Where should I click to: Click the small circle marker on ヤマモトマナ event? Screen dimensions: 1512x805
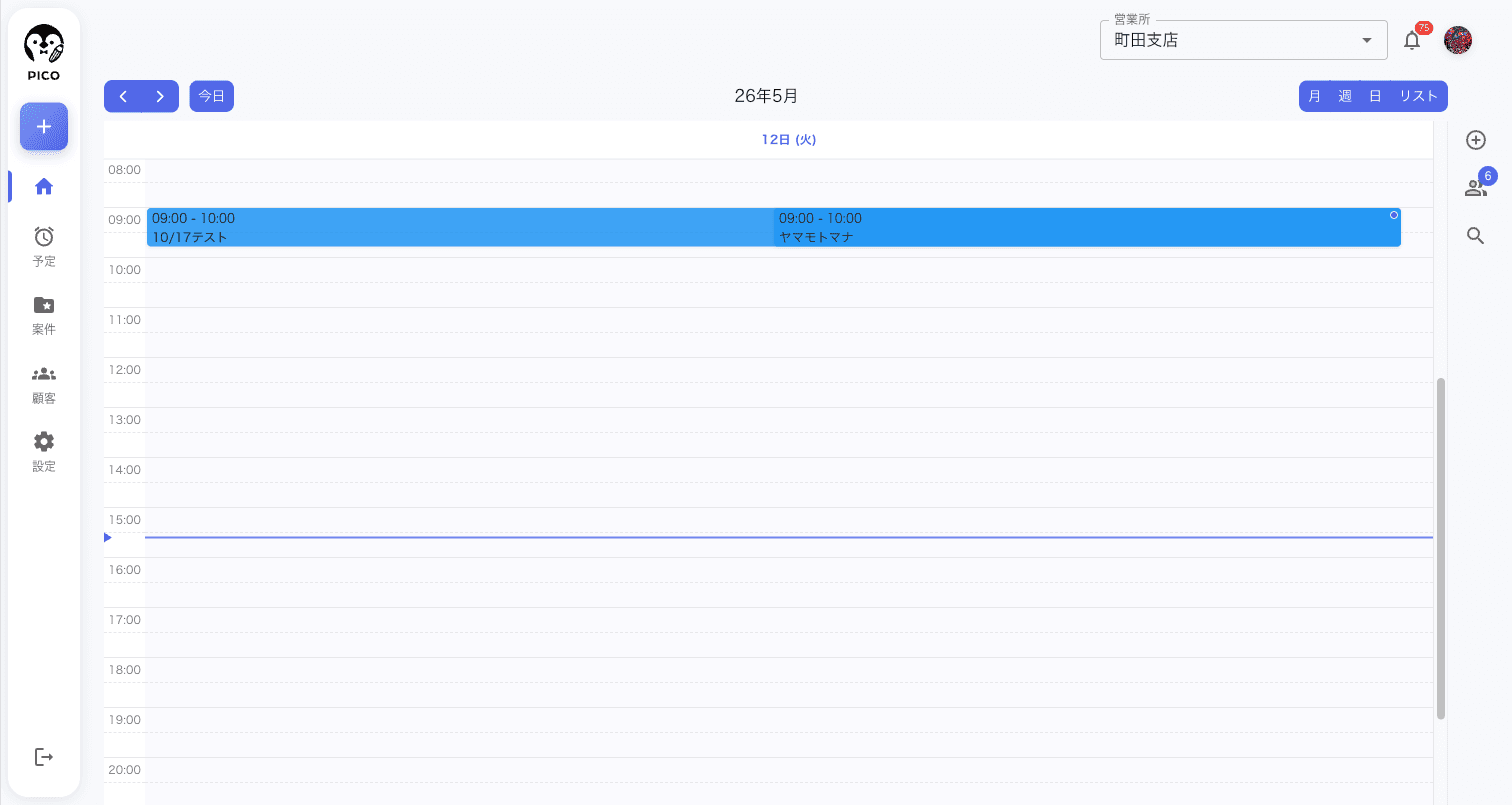click(x=1394, y=215)
